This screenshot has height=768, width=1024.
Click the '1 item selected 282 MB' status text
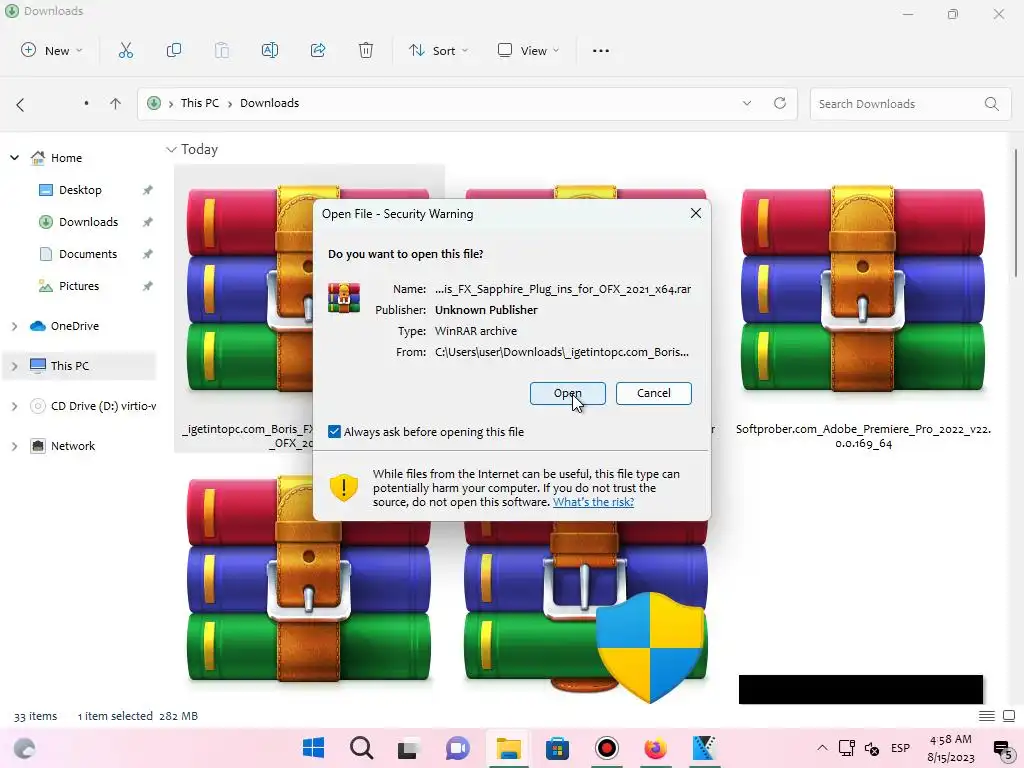138,716
